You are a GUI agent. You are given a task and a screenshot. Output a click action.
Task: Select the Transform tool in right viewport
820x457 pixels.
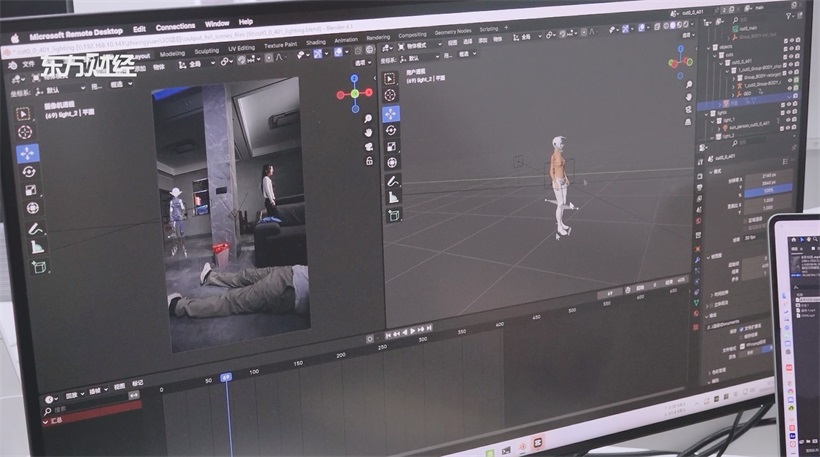tap(391, 163)
